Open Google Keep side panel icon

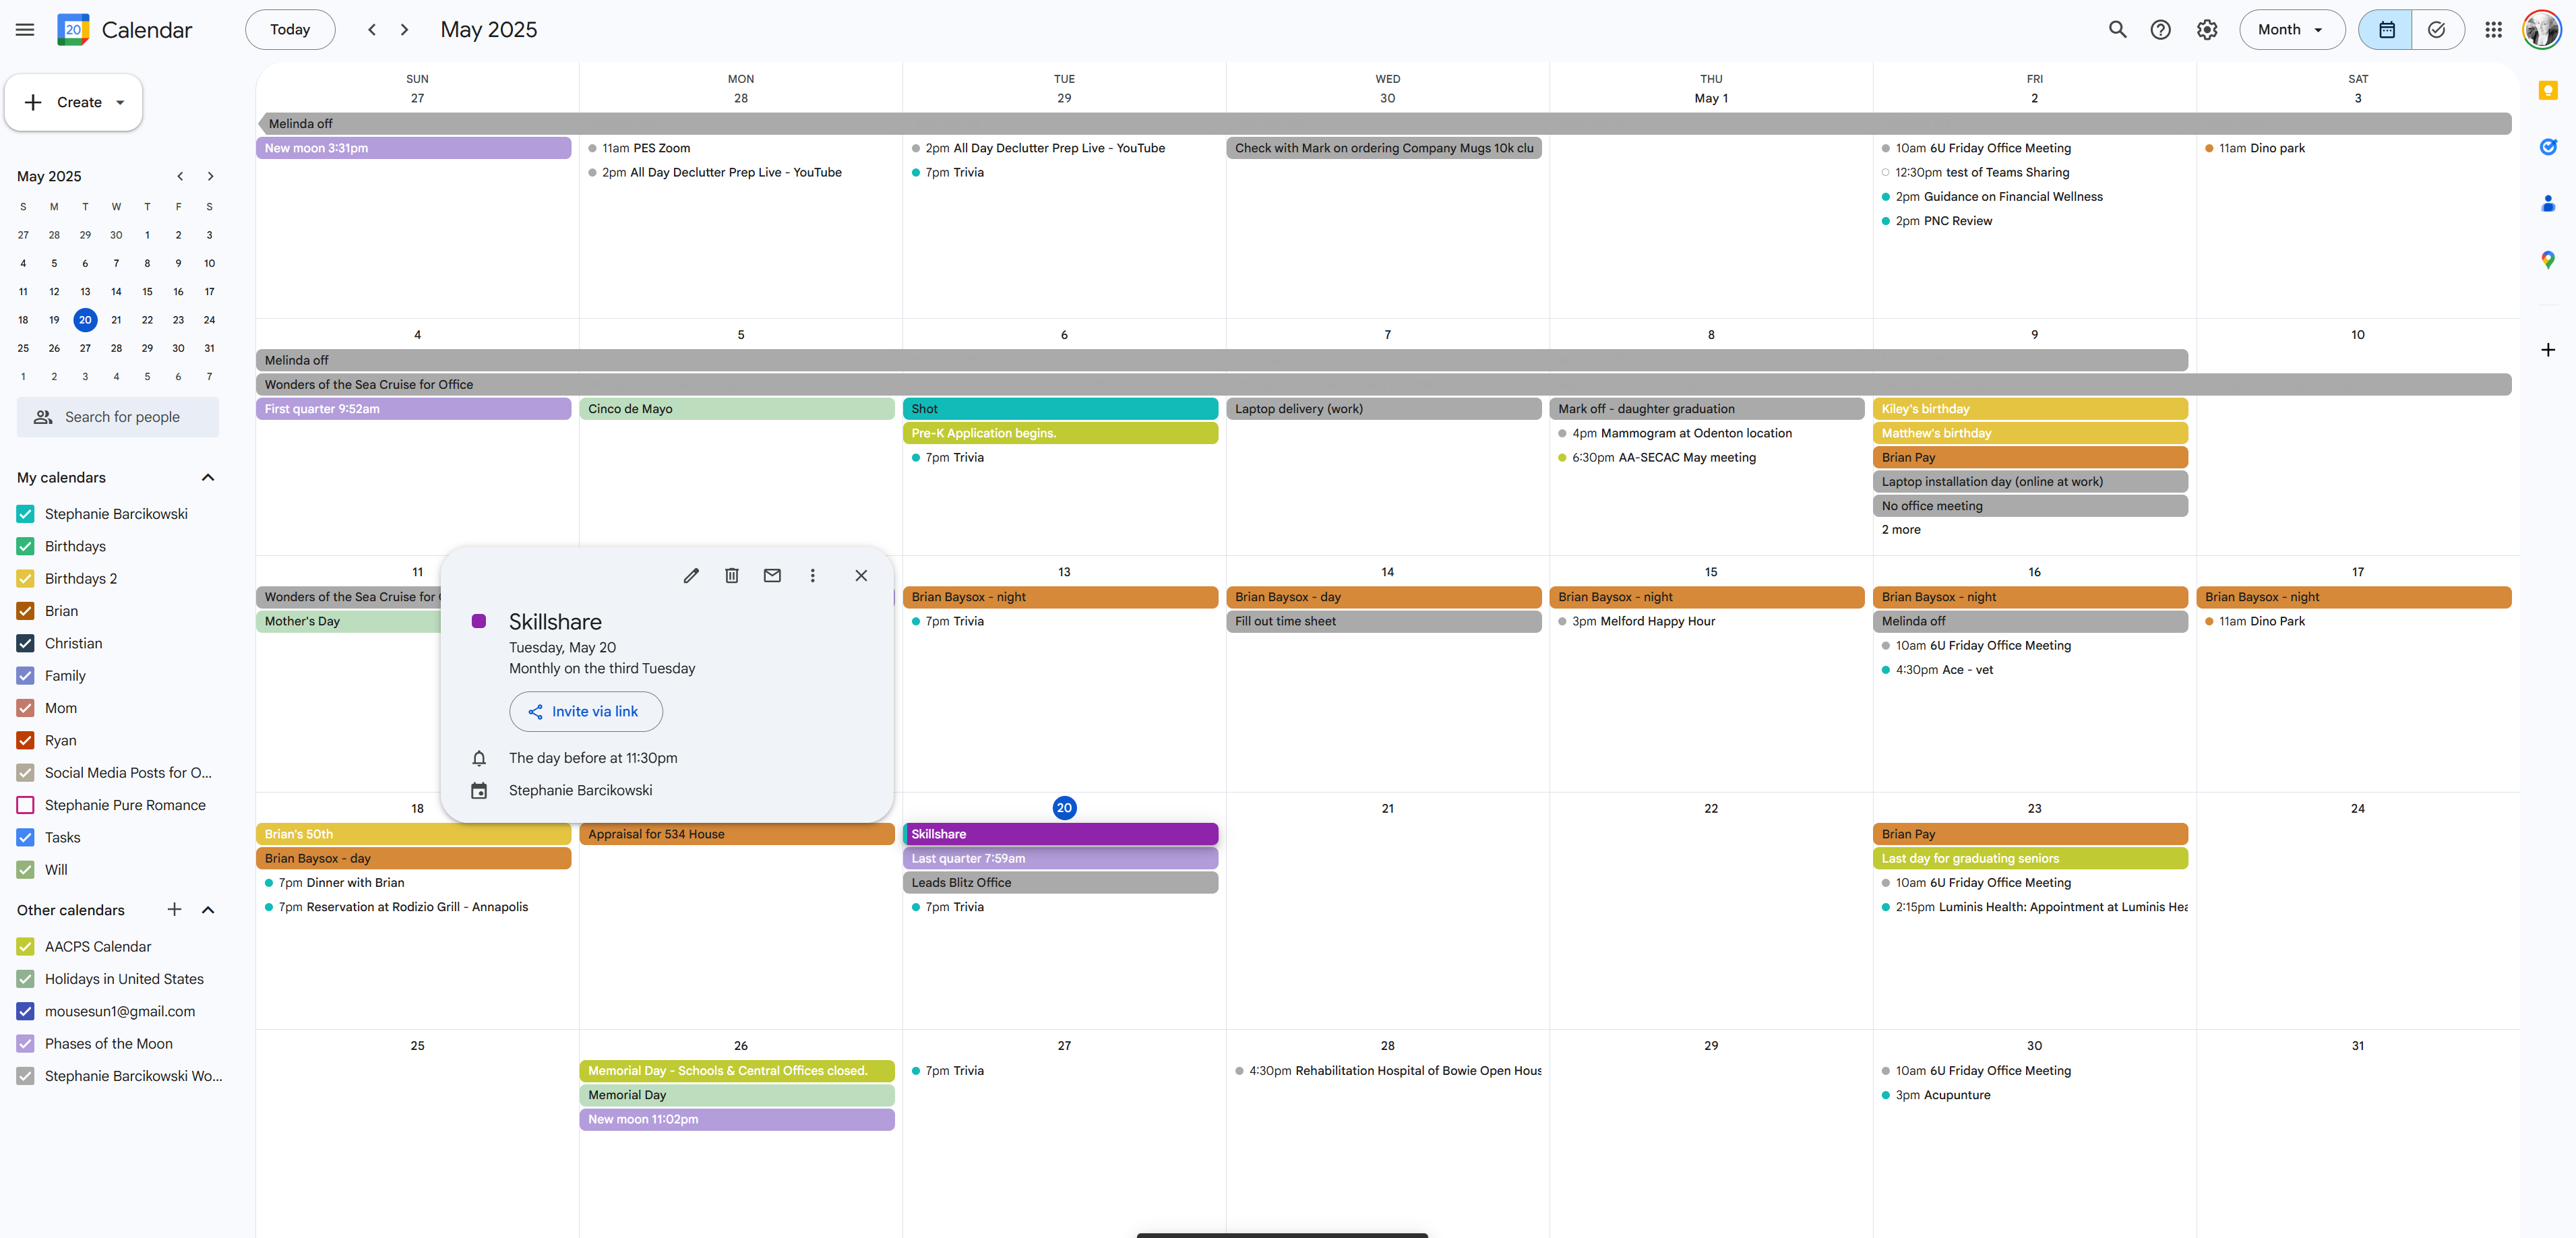click(2547, 91)
